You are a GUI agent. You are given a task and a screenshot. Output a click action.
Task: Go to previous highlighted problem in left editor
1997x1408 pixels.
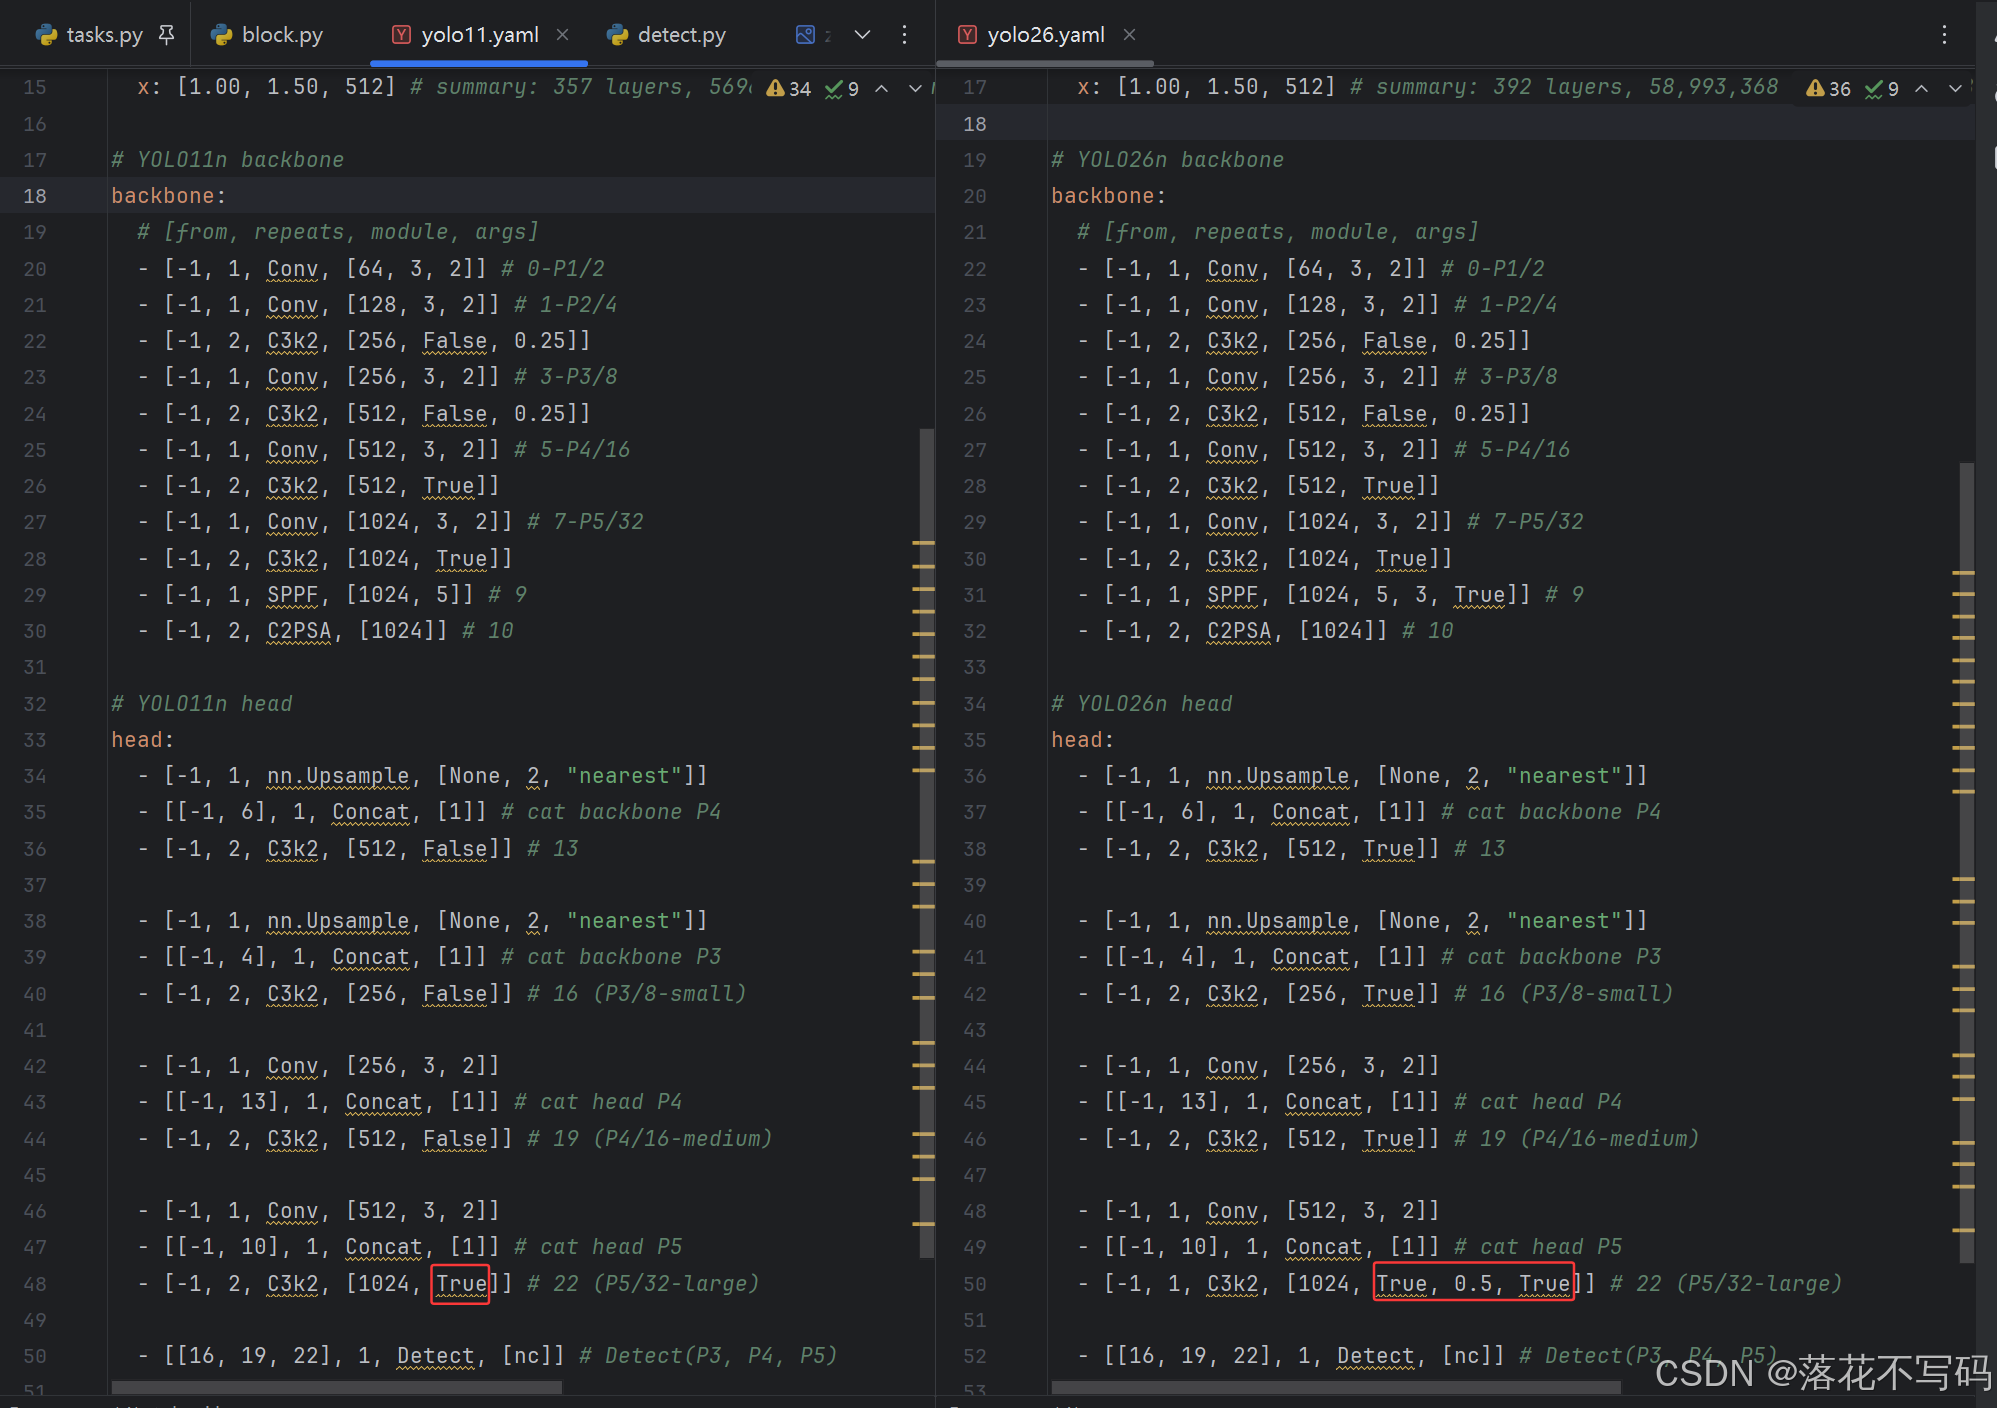882,88
